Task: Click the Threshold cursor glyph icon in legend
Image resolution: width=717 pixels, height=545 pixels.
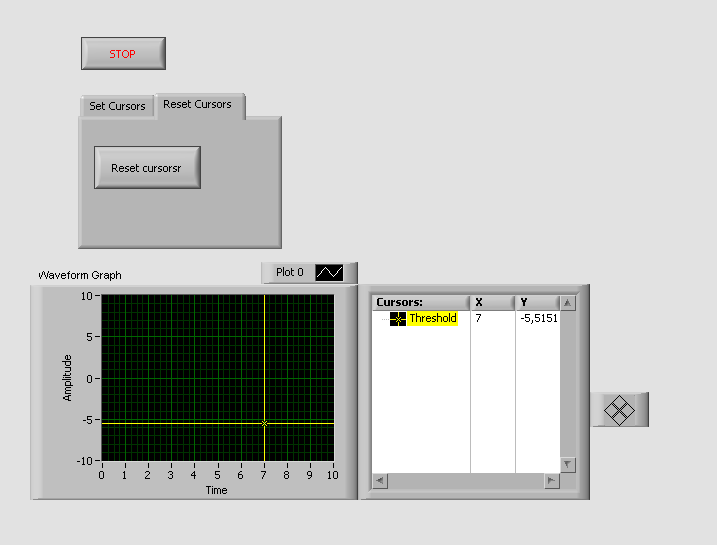Action: pyautogui.click(x=398, y=319)
